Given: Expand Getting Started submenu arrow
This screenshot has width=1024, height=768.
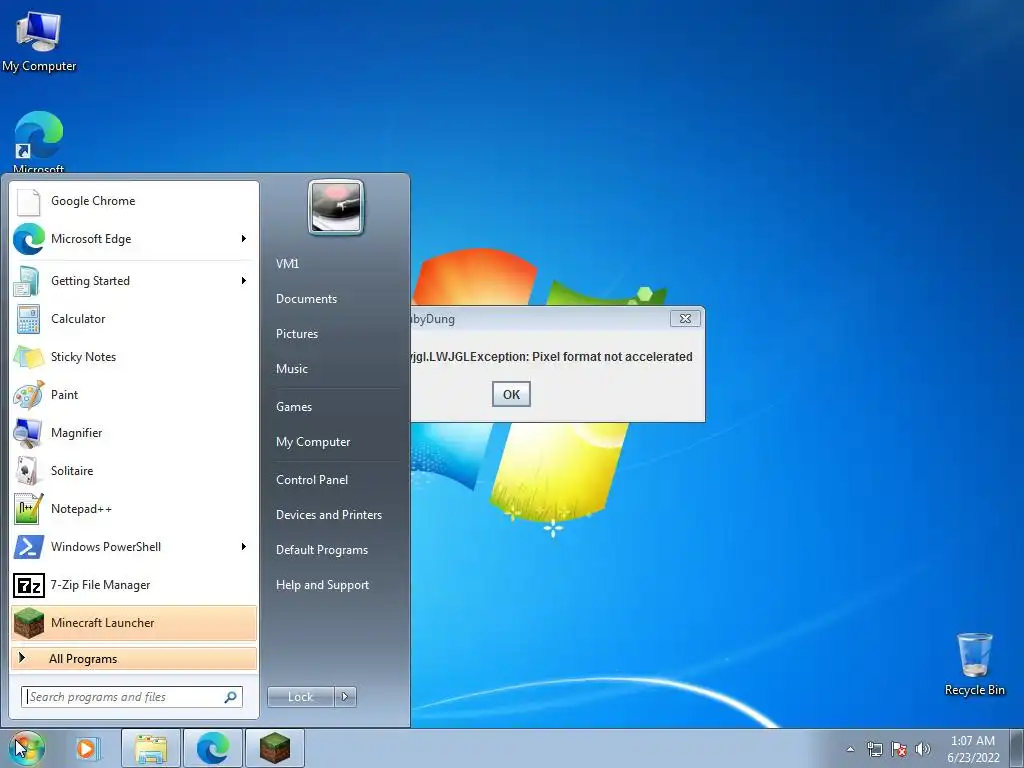Looking at the screenshot, I should coord(244,281).
